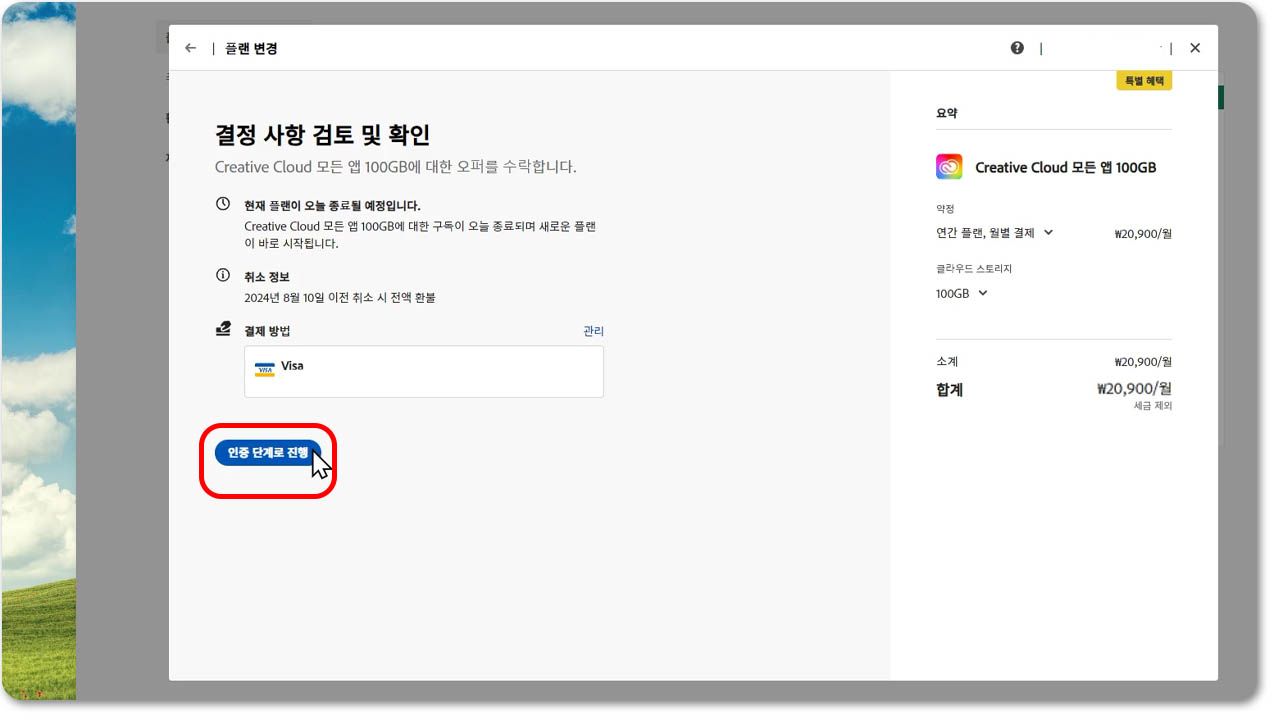Click the 결정 사항 검토 및 확인 heading
The width and height of the screenshot is (1280, 720).
tap(322, 135)
